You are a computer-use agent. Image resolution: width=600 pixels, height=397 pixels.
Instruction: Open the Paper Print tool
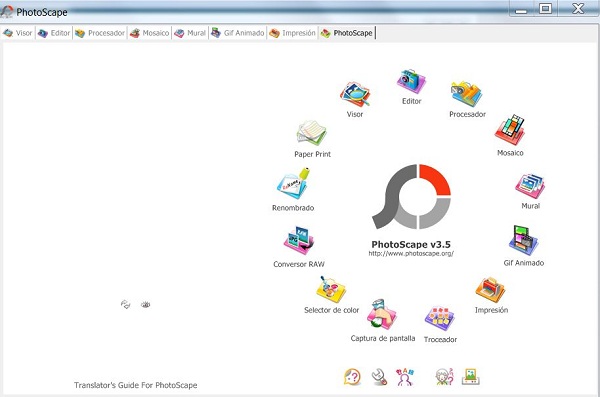tap(312, 133)
